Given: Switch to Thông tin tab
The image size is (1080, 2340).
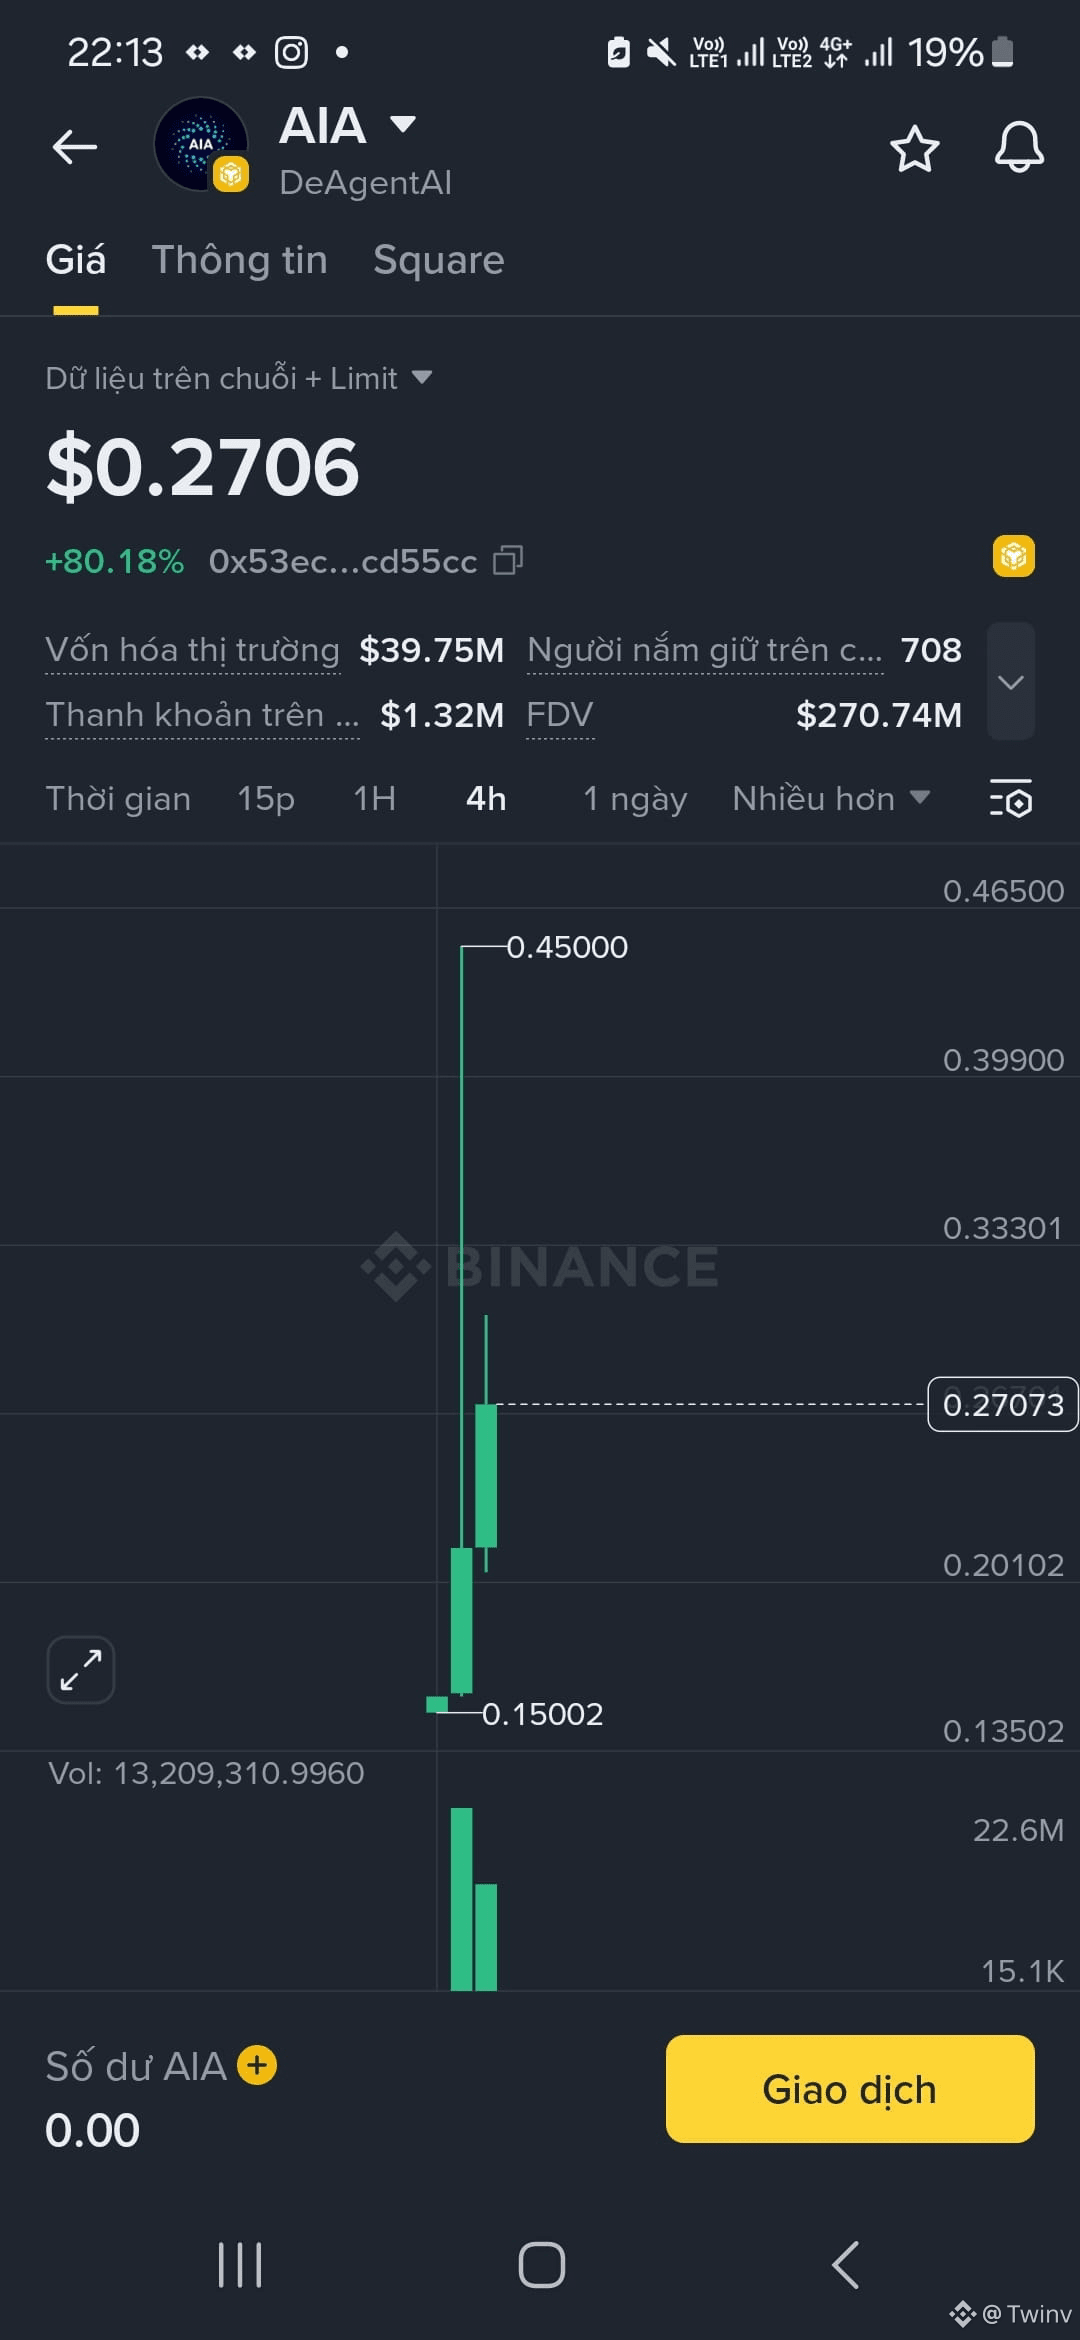Looking at the screenshot, I should (x=240, y=260).
